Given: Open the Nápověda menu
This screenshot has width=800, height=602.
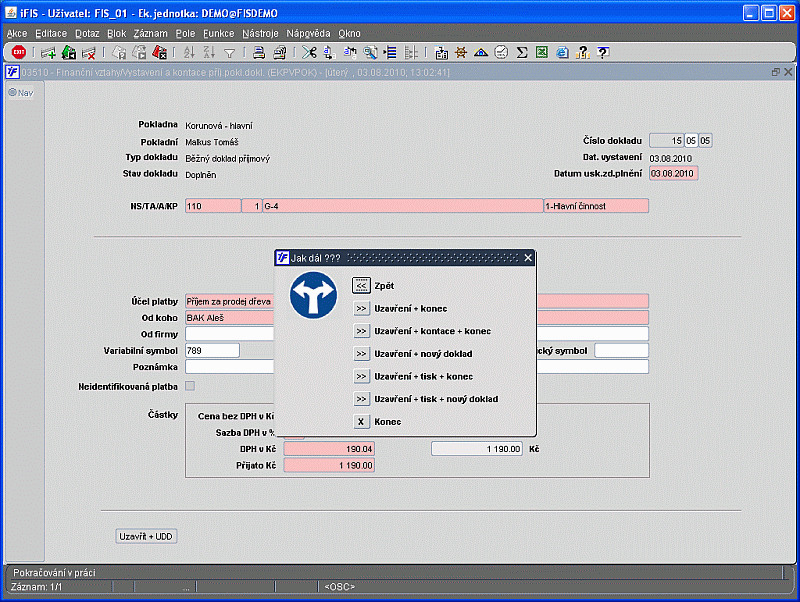Looking at the screenshot, I should [x=307, y=33].
